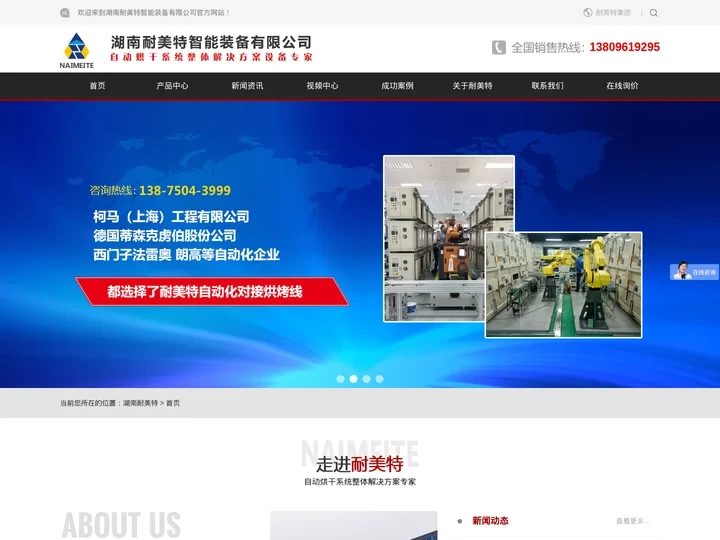Select the third banner slide dot
720x540 pixels.
[366, 379]
